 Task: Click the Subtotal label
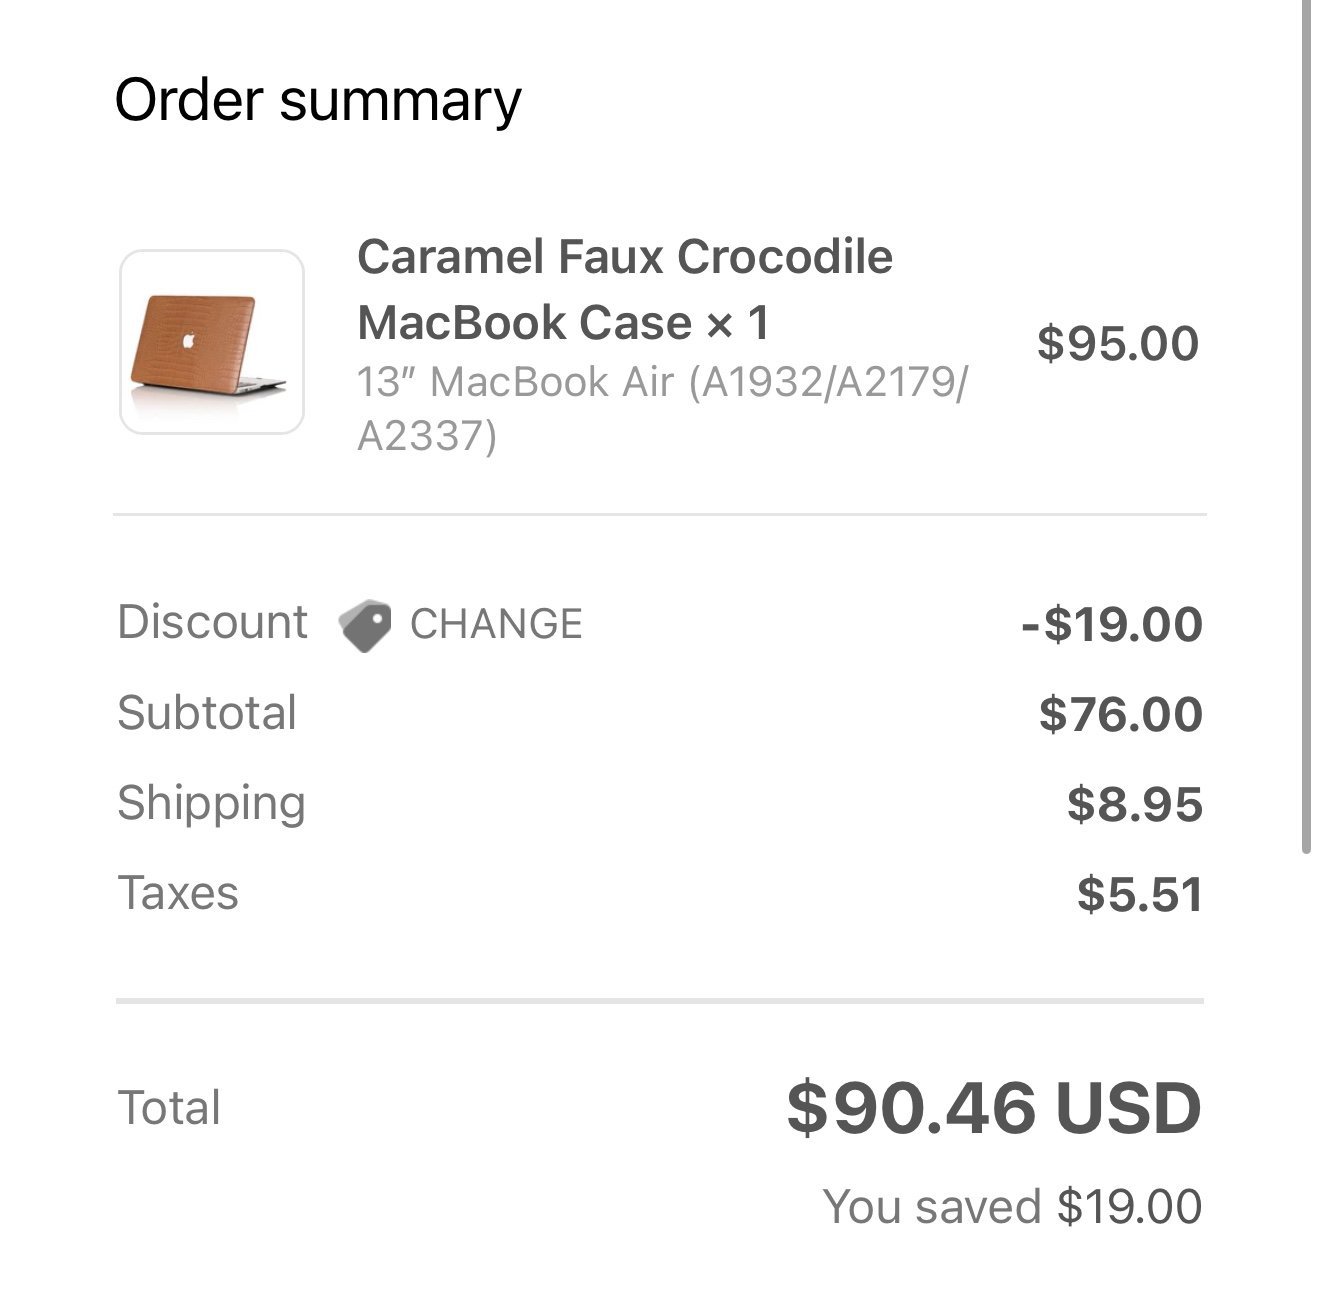[x=207, y=713]
